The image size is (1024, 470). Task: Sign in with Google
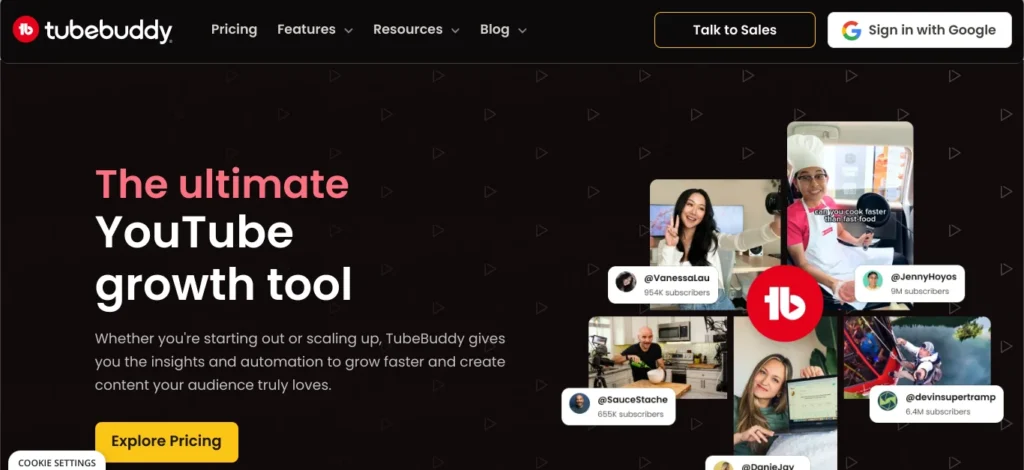[920, 30]
